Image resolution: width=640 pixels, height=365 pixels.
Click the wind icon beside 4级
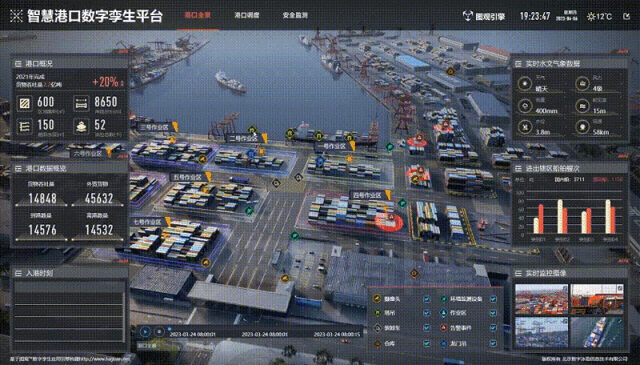tap(582, 84)
